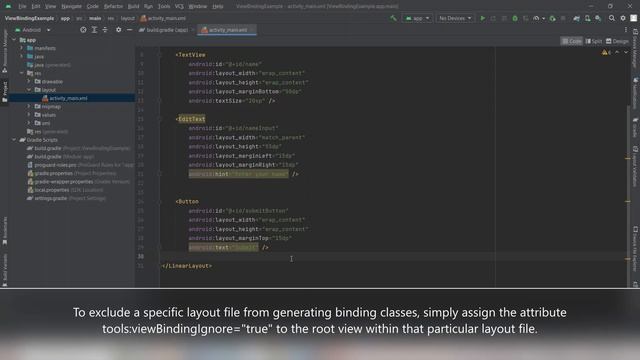
Task: Start debugging with the green bug icon
Action: [515, 18]
